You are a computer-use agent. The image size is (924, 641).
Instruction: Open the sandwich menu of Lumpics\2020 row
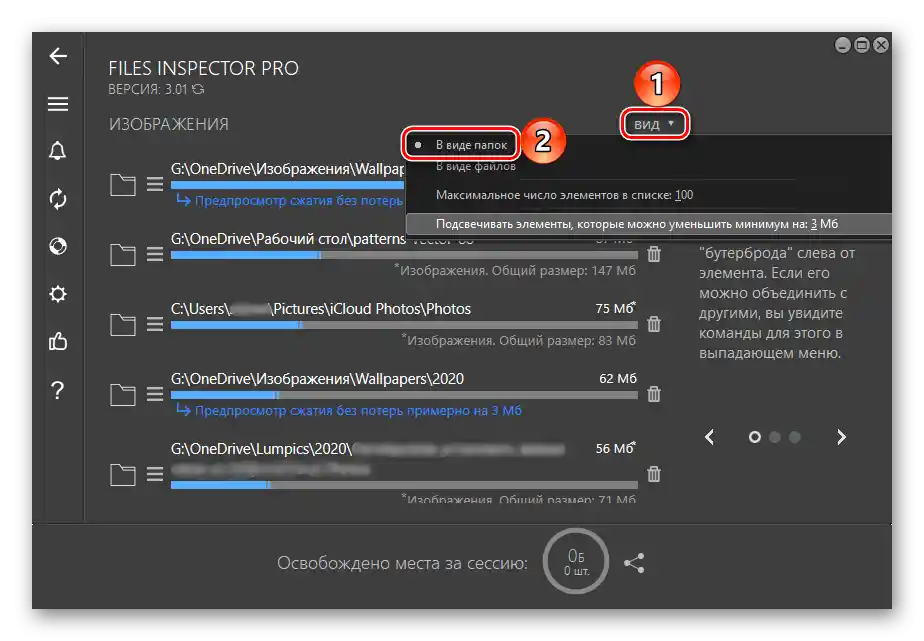[x=155, y=474]
